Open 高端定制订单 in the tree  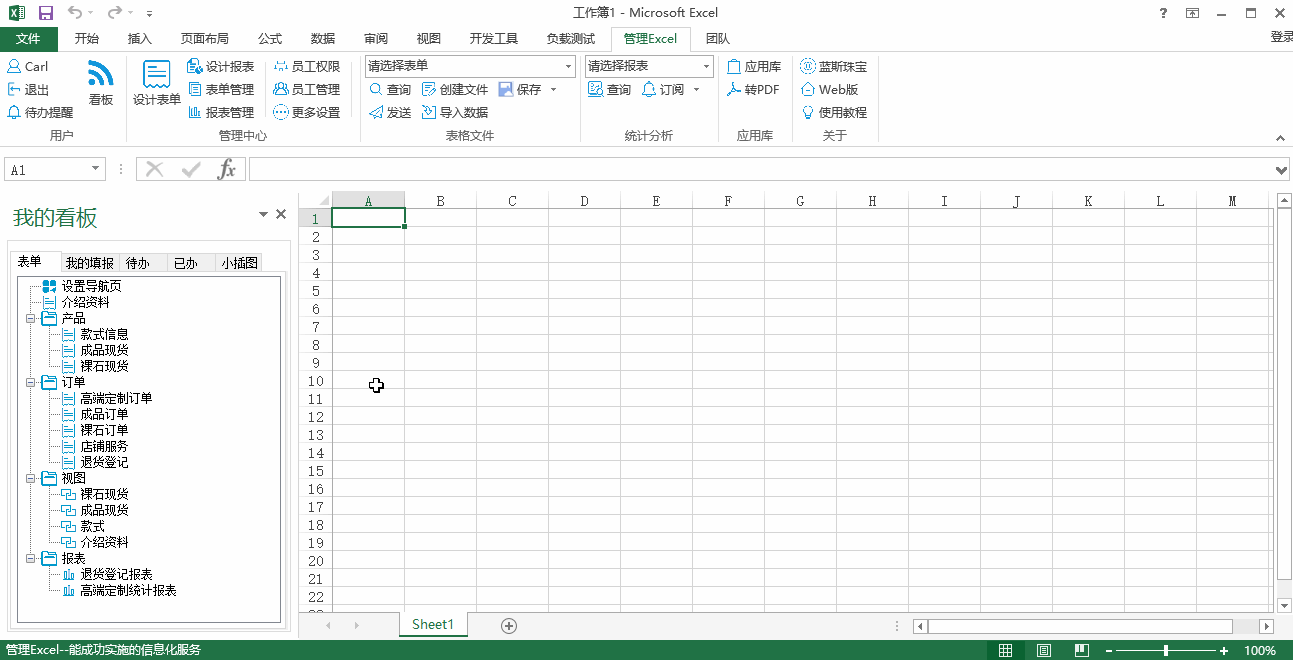(106, 398)
